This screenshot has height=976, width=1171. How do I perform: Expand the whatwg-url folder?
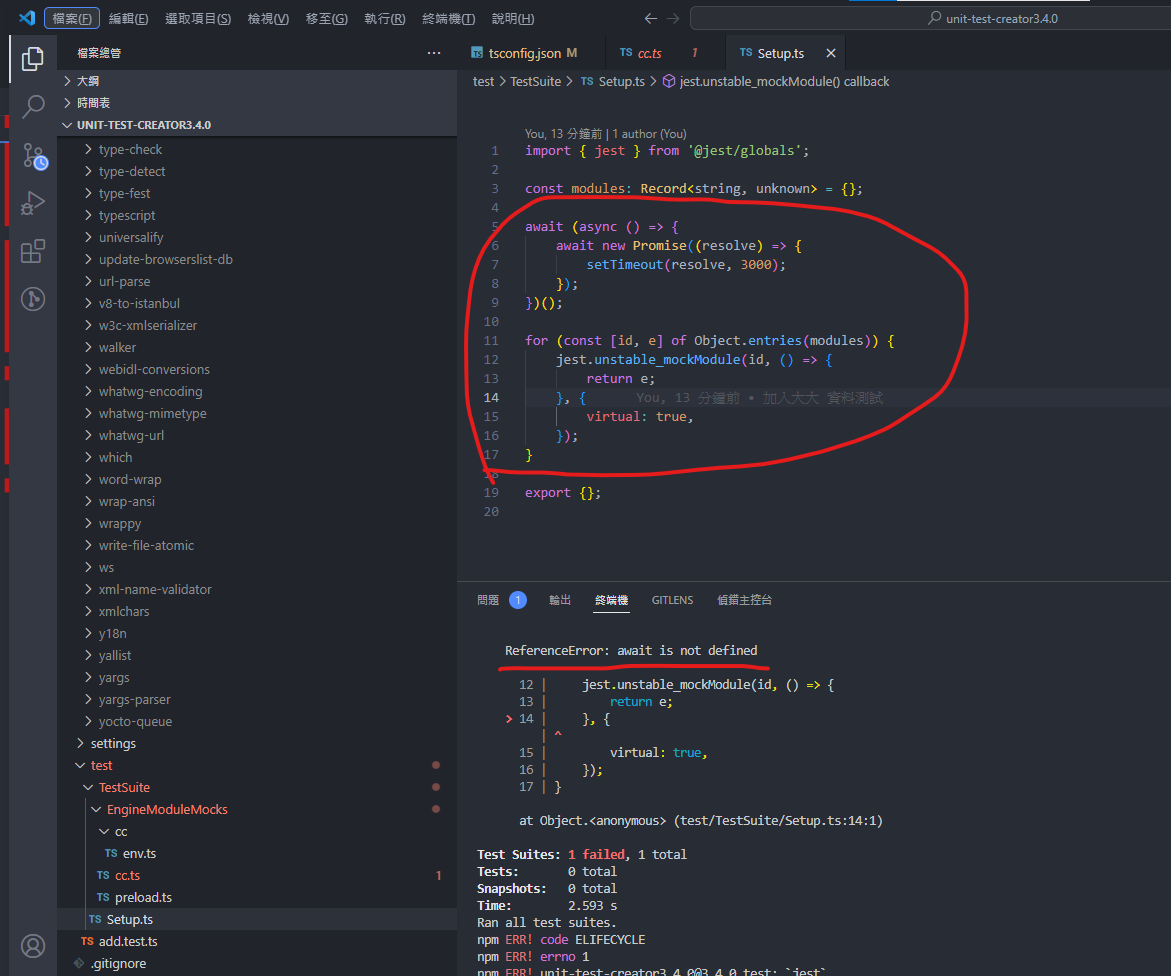[x=257, y=435]
